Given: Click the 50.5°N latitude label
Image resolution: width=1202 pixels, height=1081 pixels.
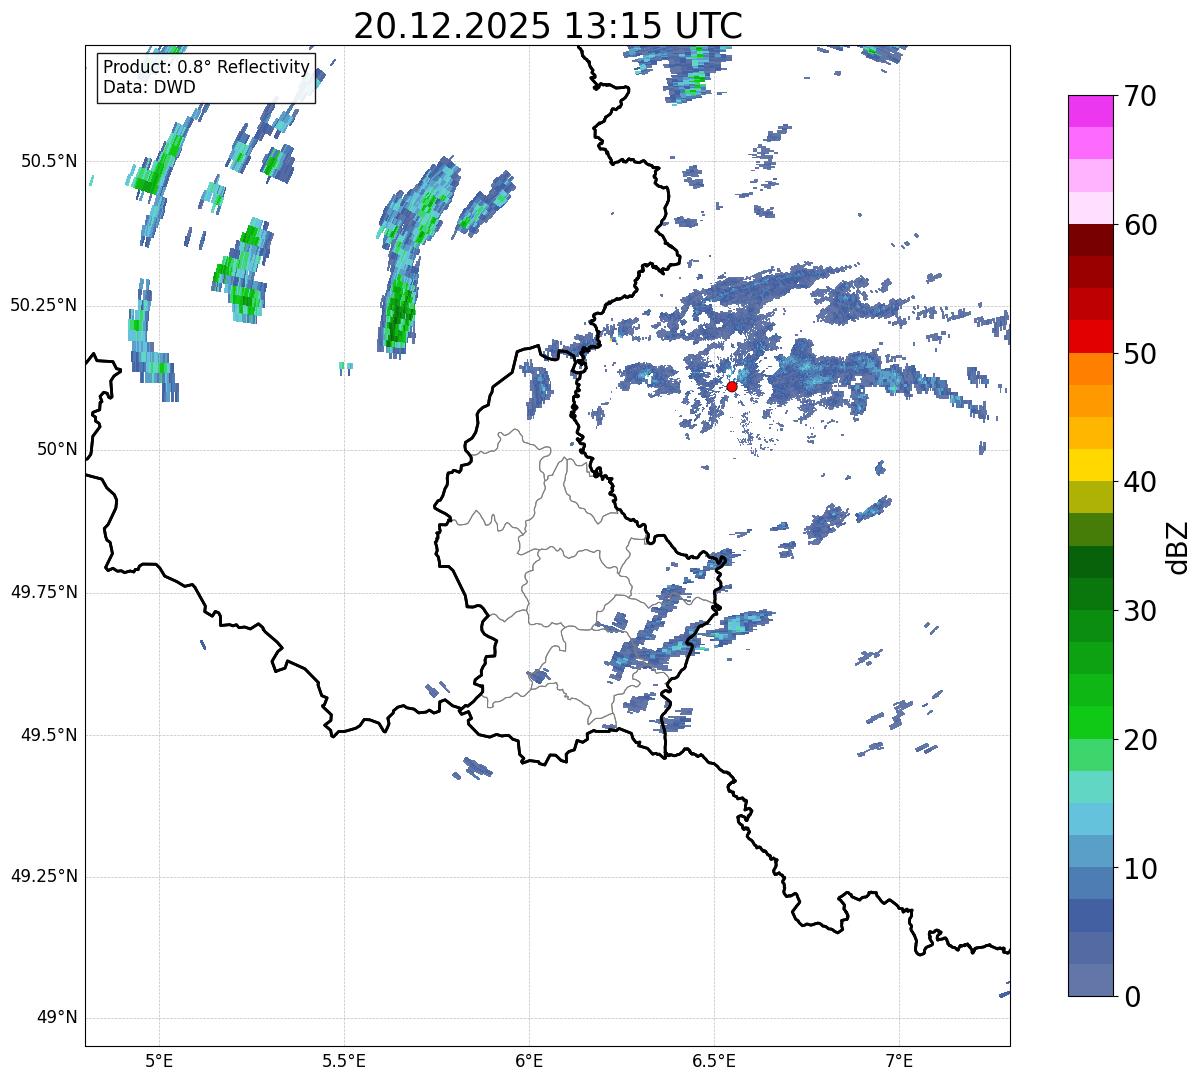Looking at the screenshot, I should click(x=49, y=161).
